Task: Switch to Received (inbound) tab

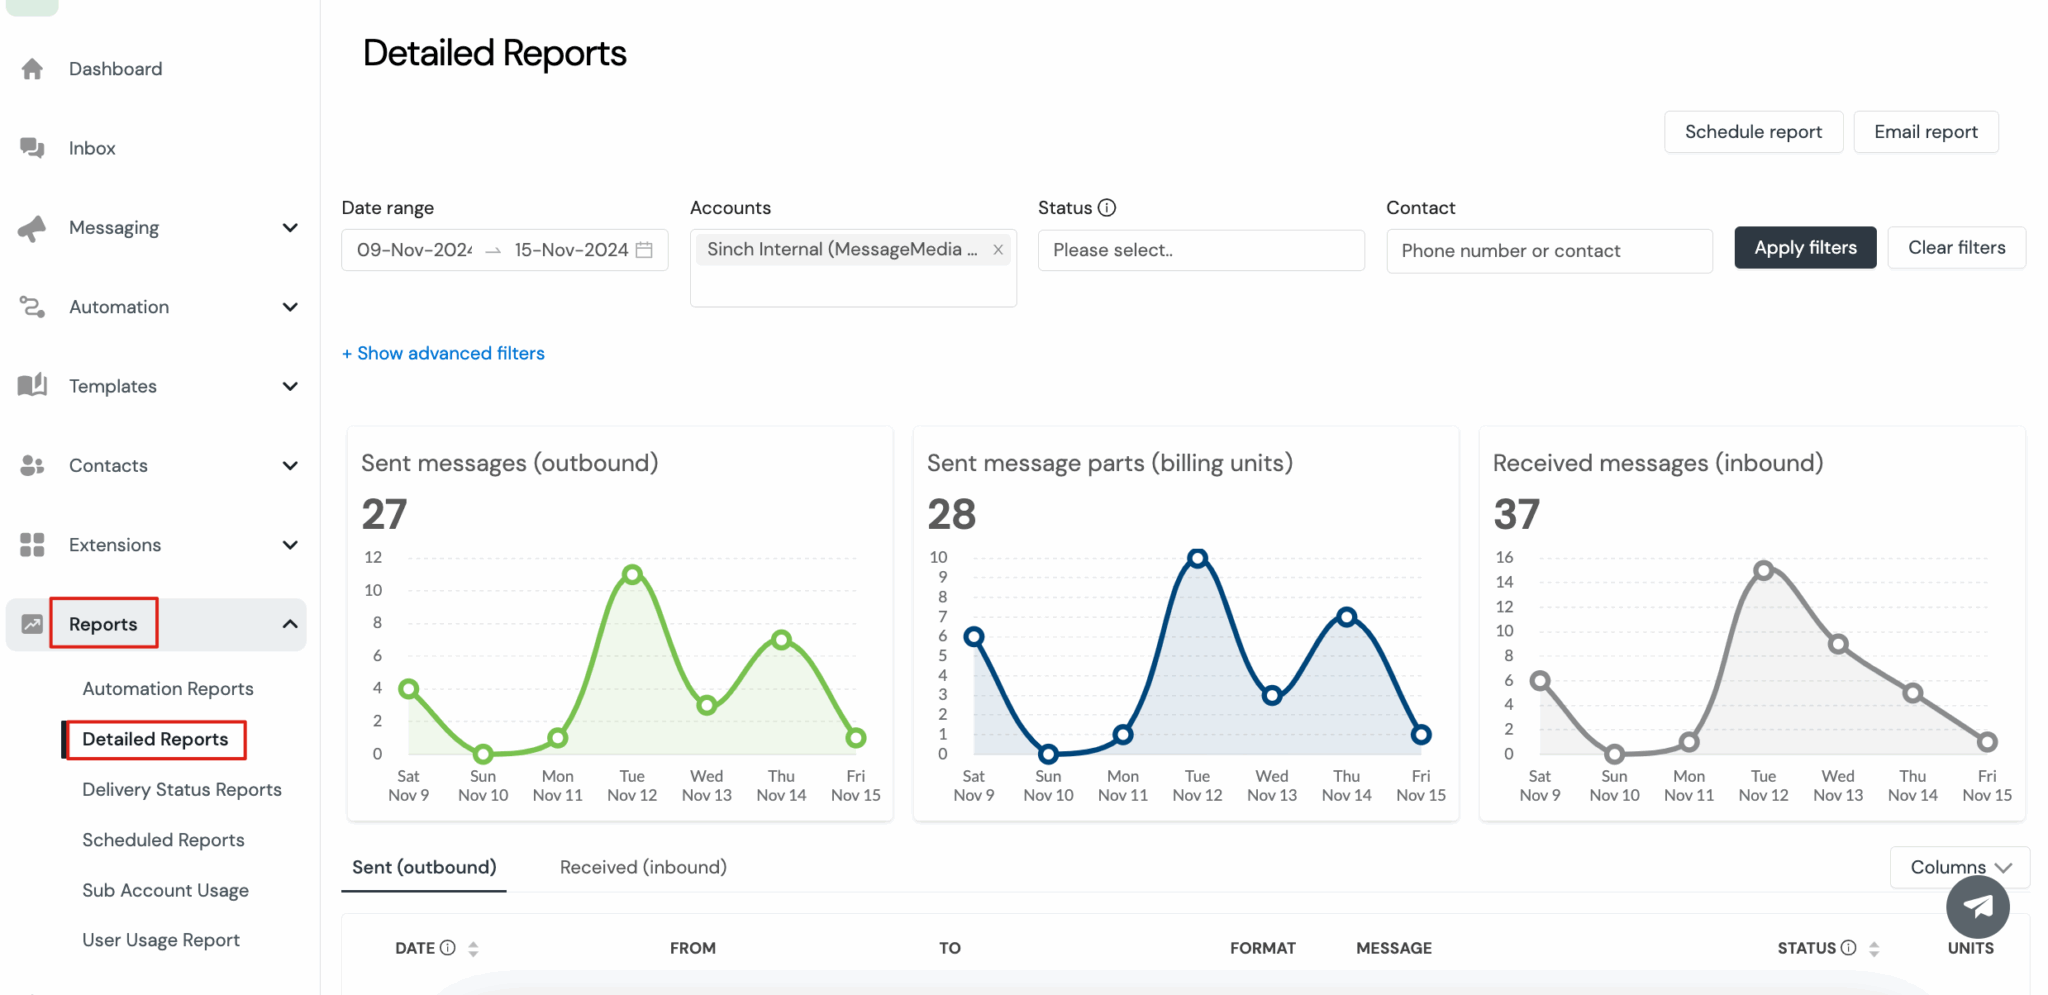Action: [643, 867]
